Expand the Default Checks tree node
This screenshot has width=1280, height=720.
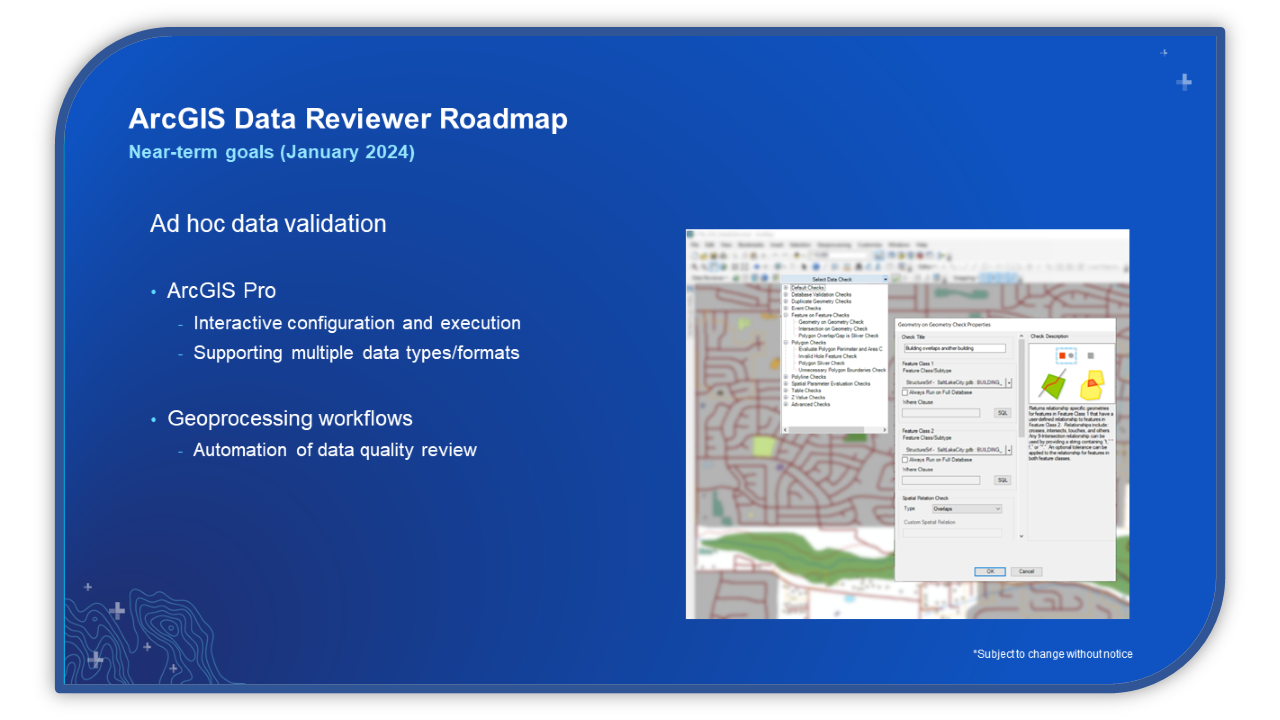pyautogui.click(x=786, y=288)
